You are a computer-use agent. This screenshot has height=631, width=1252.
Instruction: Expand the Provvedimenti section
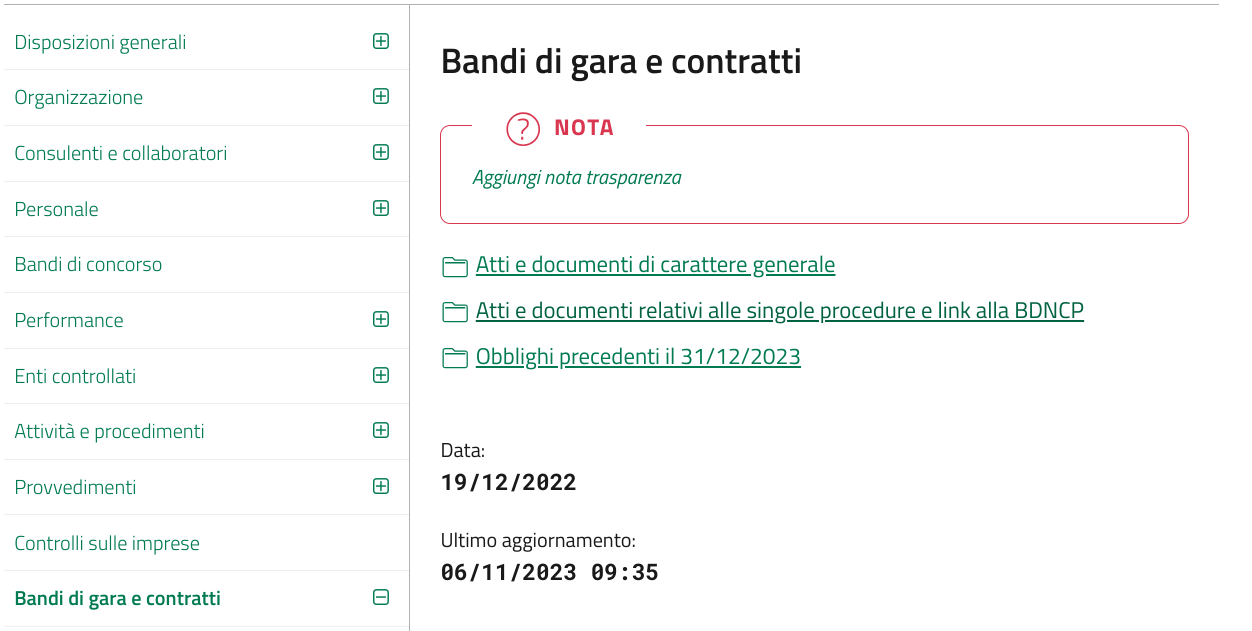pos(380,487)
